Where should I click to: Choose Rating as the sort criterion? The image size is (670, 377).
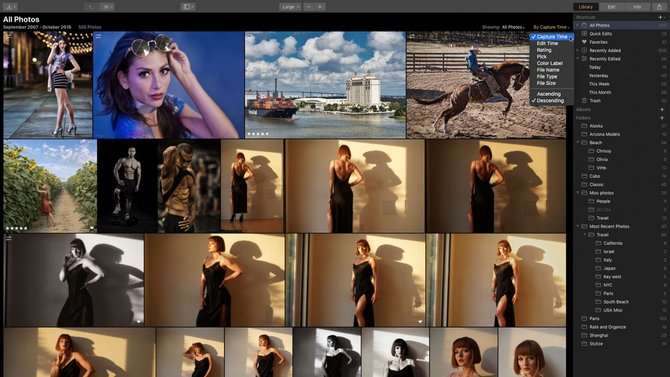click(x=544, y=50)
